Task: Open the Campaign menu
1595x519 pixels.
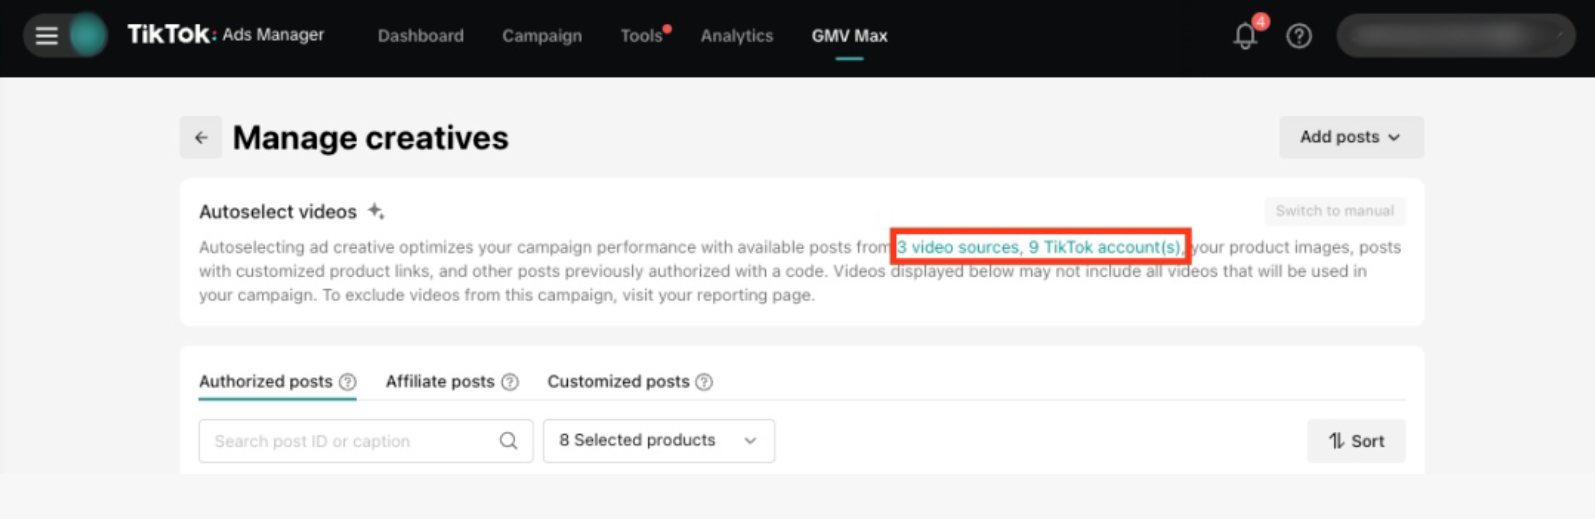Action: pyautogui.click(x=541, y=36)
